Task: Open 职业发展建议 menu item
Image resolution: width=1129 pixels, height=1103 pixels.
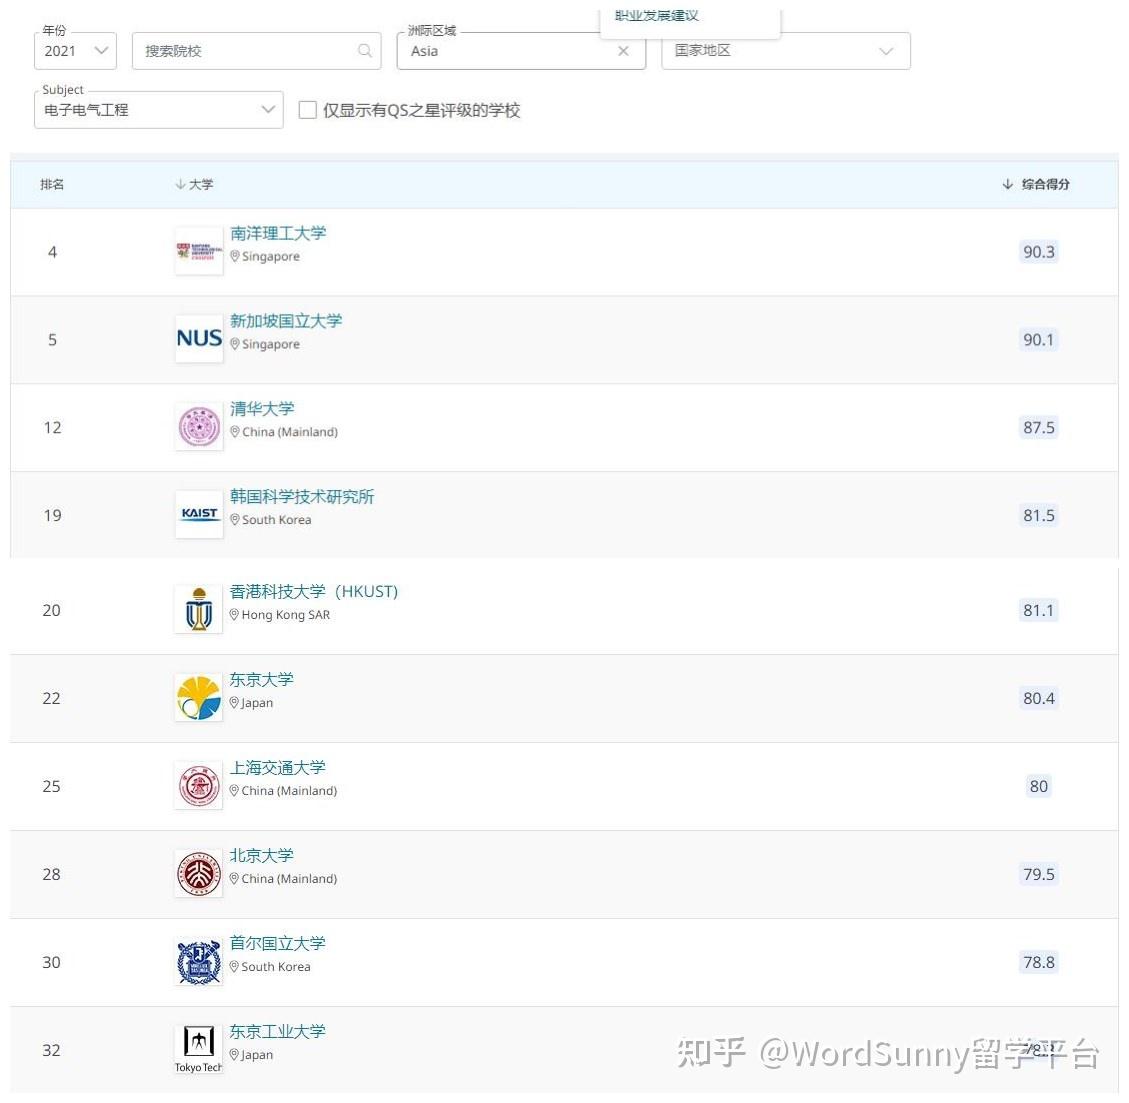Action: point(657,15)
